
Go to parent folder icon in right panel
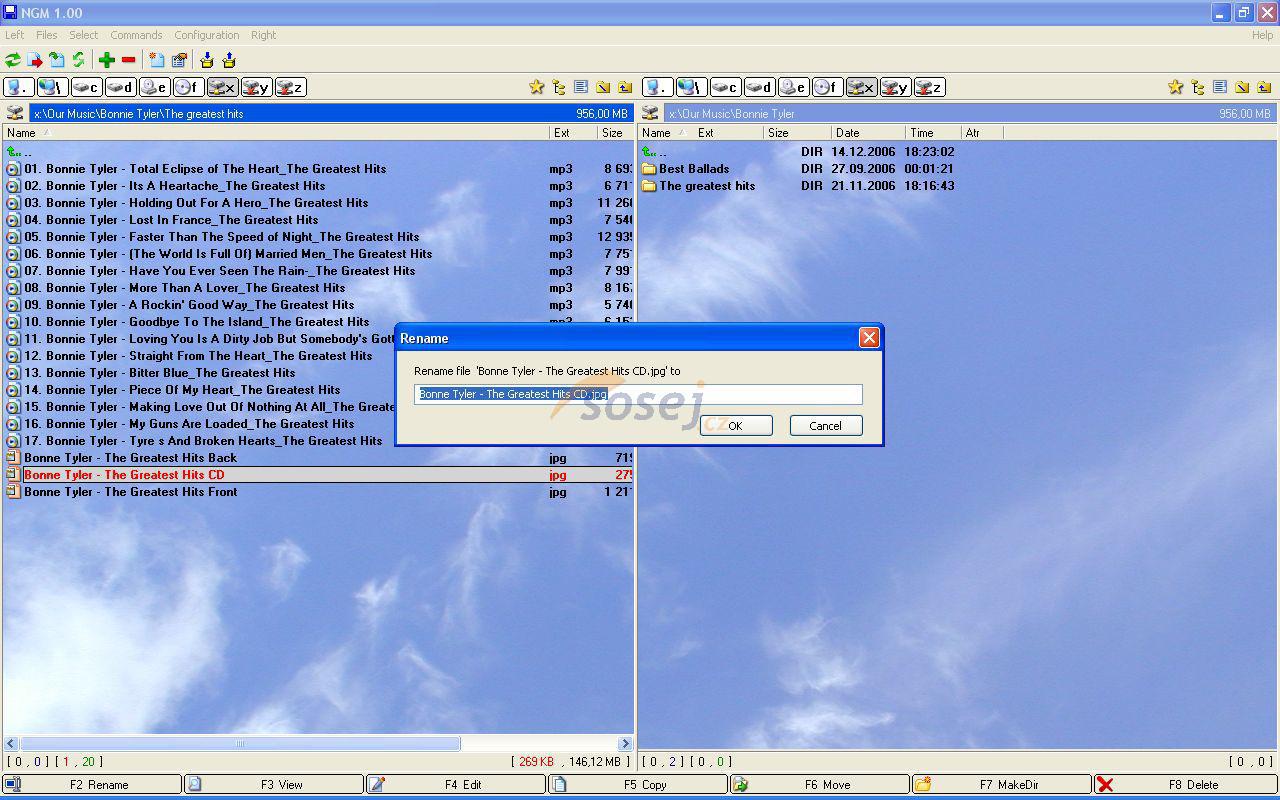tap(1264, 87)
